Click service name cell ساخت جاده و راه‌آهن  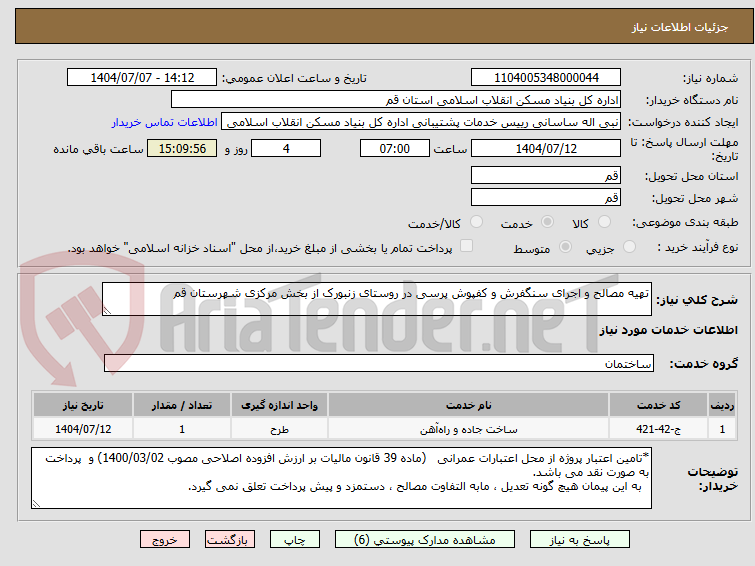click(469, 429)
